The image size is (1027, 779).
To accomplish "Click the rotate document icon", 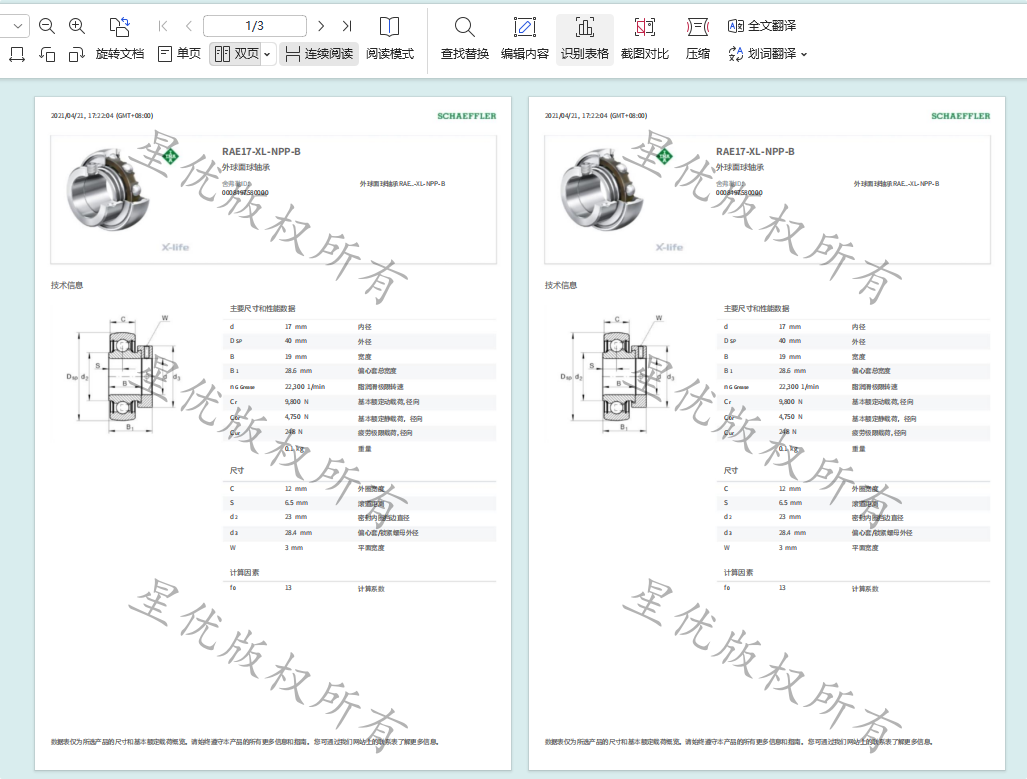I will tap(119, 26).
